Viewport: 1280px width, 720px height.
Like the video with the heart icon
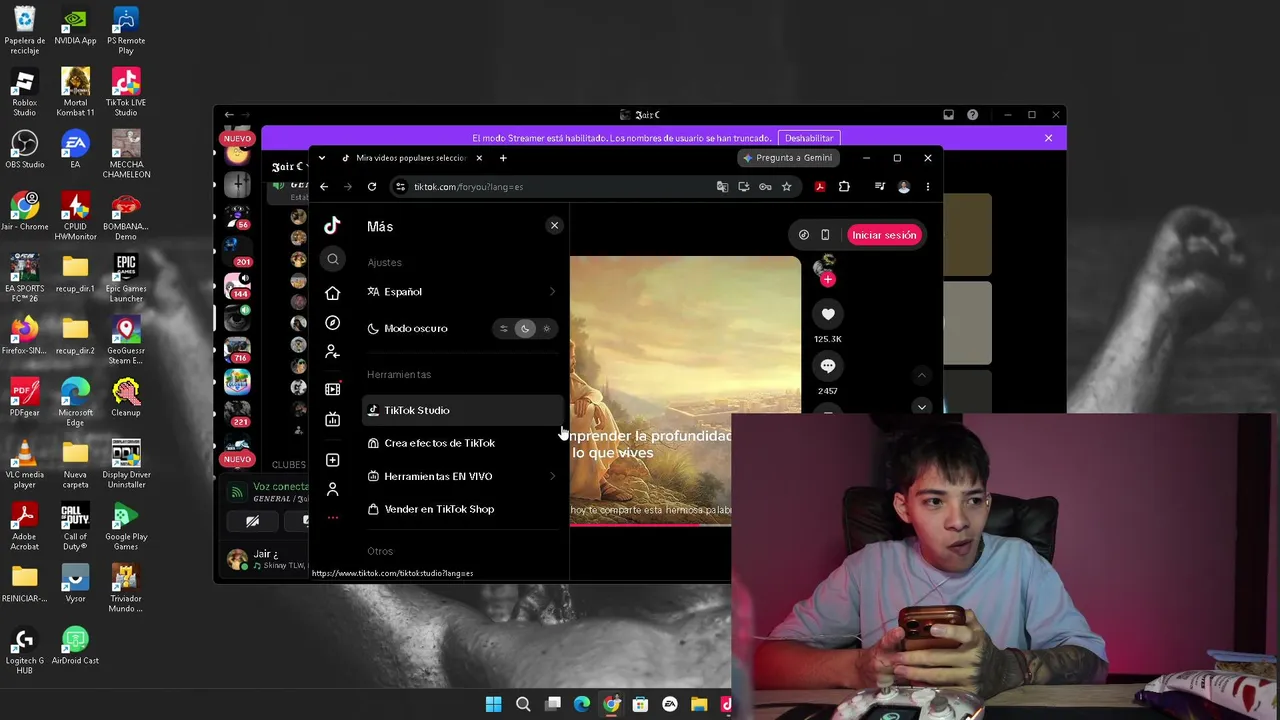(828, 315)
